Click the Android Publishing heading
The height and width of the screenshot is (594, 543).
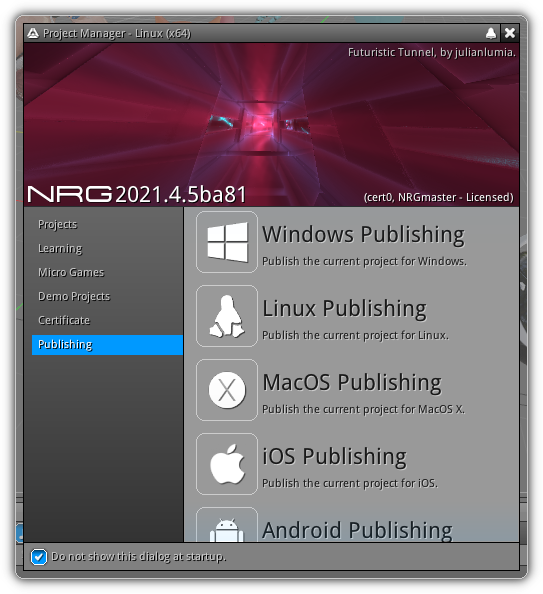pos(358,530)
